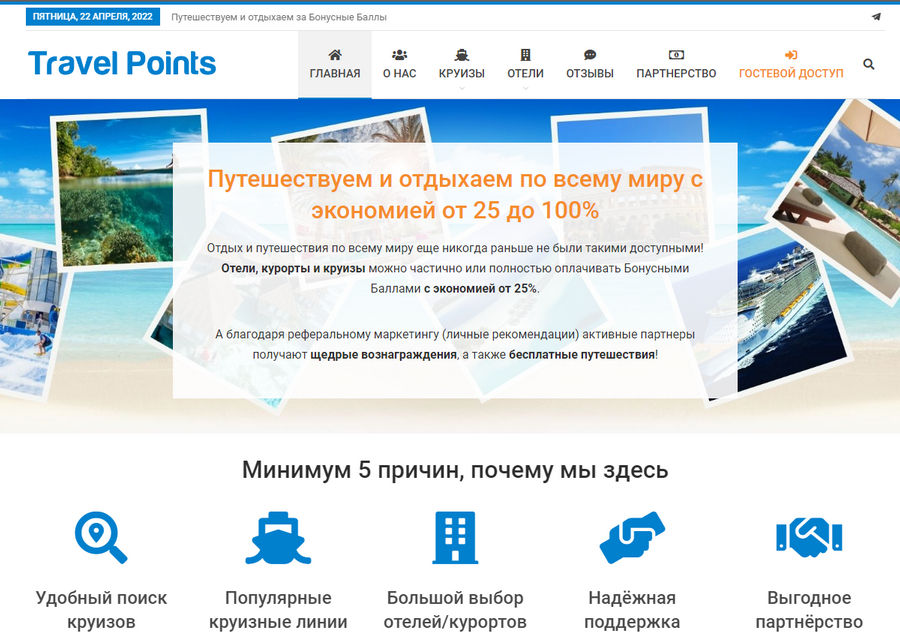The image size is (900, 640).
Task: Click the large handshake partnership icon
Action: (809, 538)
